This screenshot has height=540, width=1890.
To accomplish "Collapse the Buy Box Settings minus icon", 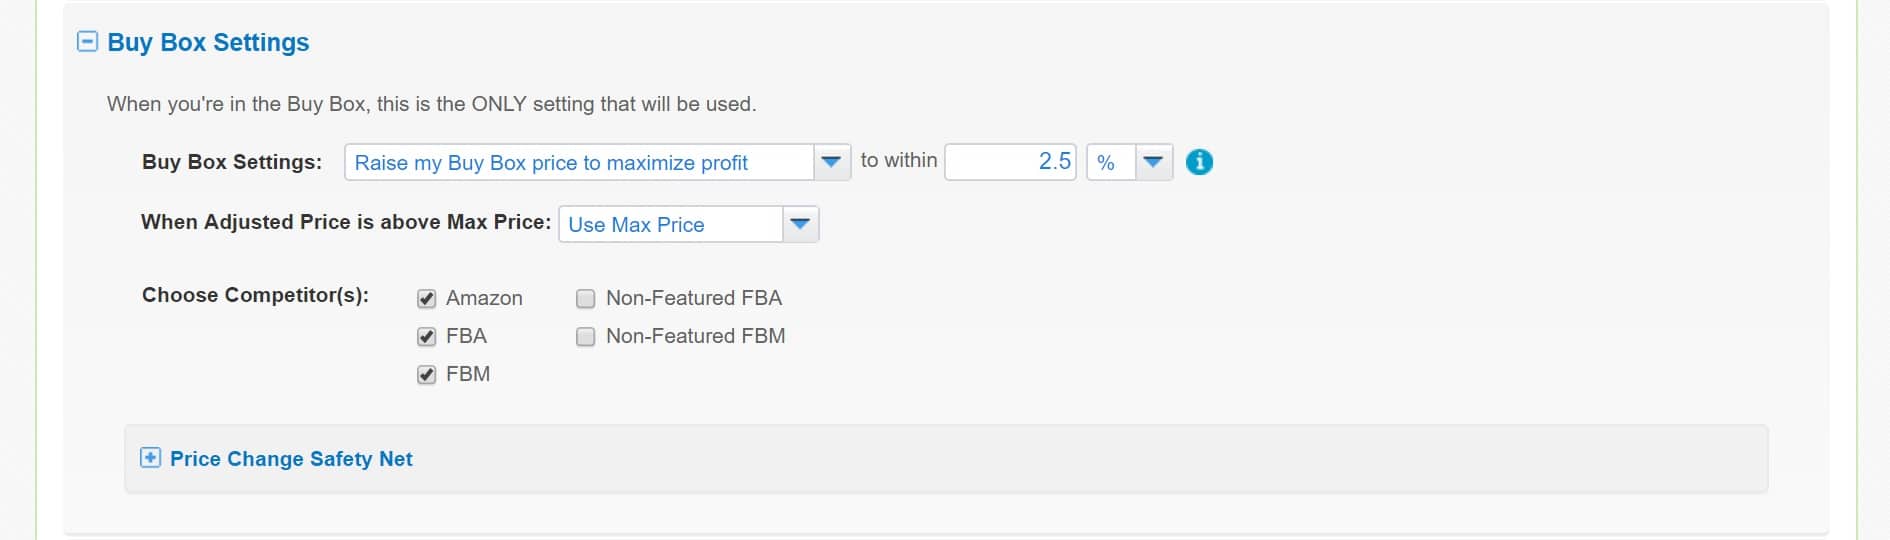I will coord(88,42).
